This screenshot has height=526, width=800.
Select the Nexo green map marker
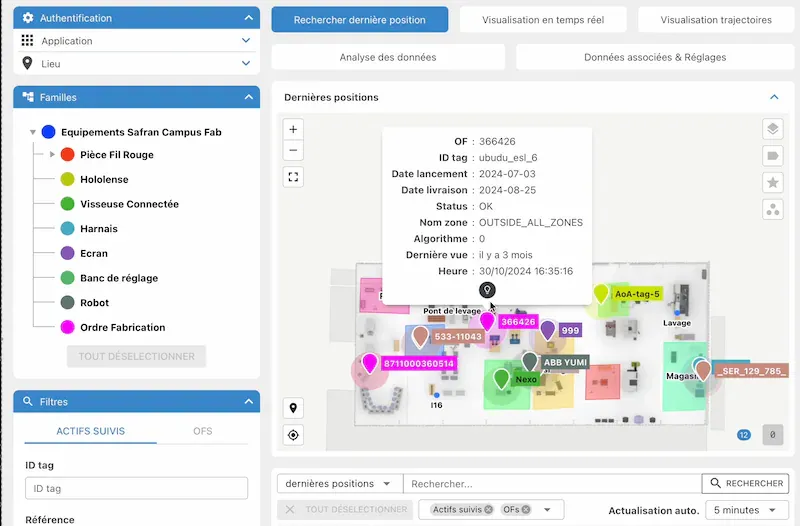[x=502, y=379]
